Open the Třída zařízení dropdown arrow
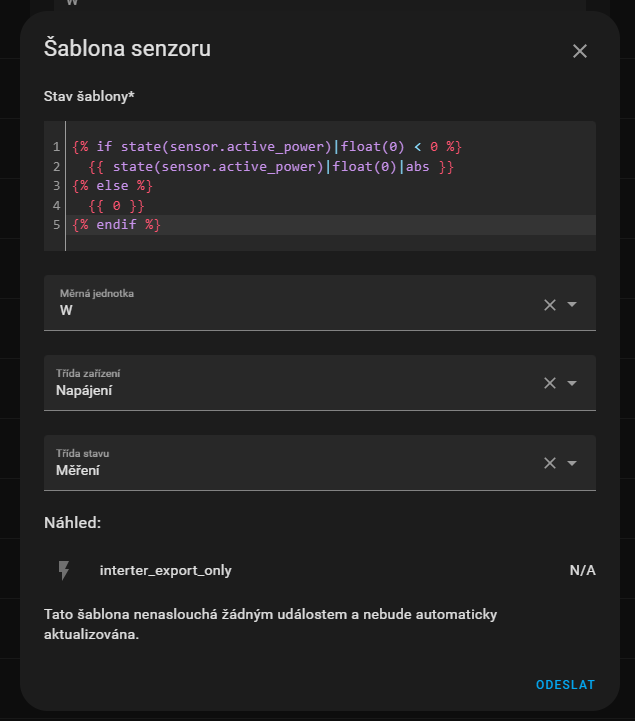This screenshot has width=635, height=721. (x=572, y=383)
